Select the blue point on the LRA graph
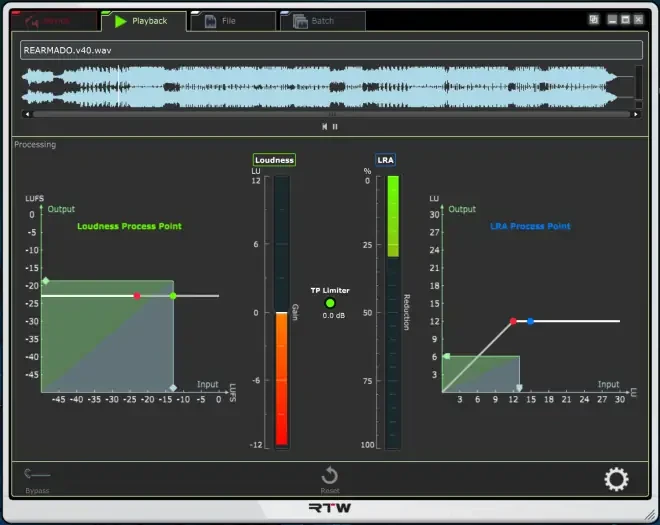This screenshot has height=525, width=660. tap(531, 321)
